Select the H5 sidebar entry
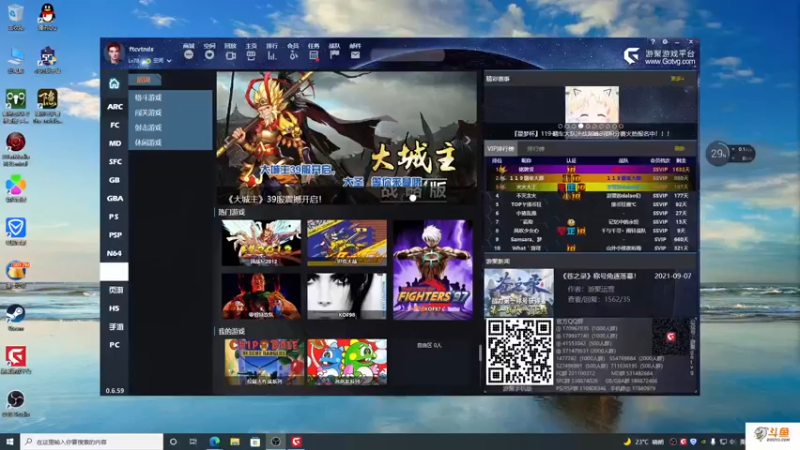This screenshot has height=450, width=800. click(114, 308)
